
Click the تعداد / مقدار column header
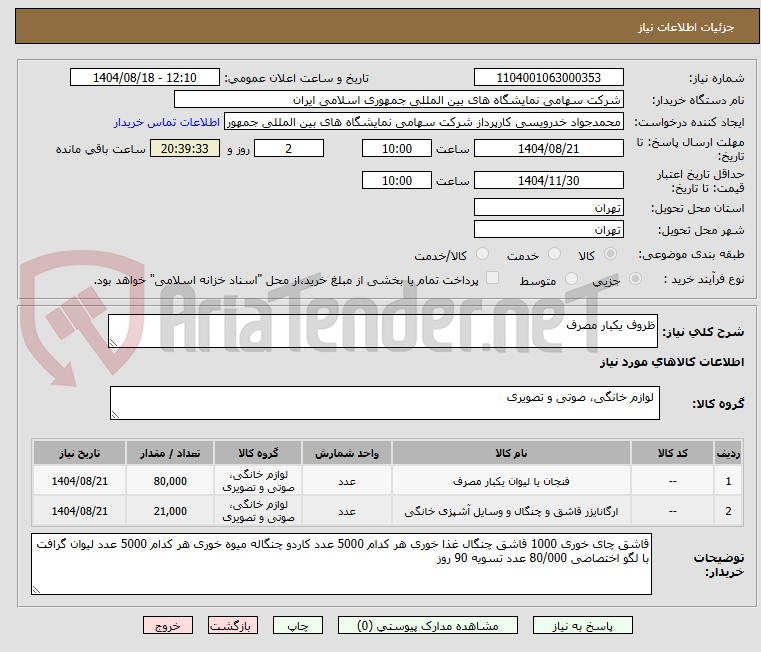[170, 453]
